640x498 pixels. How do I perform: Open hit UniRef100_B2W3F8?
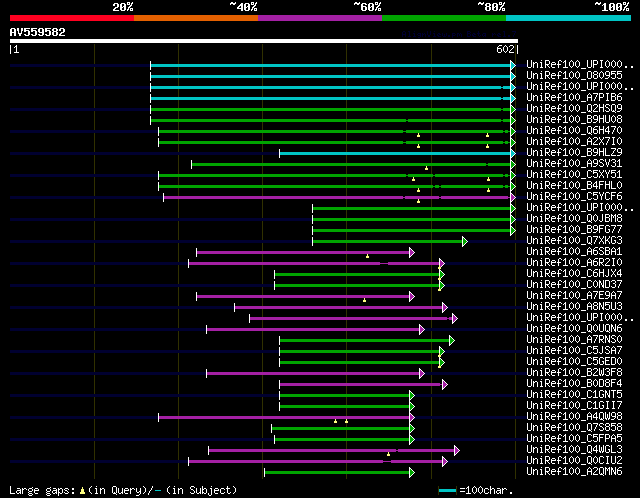(574, 373)
